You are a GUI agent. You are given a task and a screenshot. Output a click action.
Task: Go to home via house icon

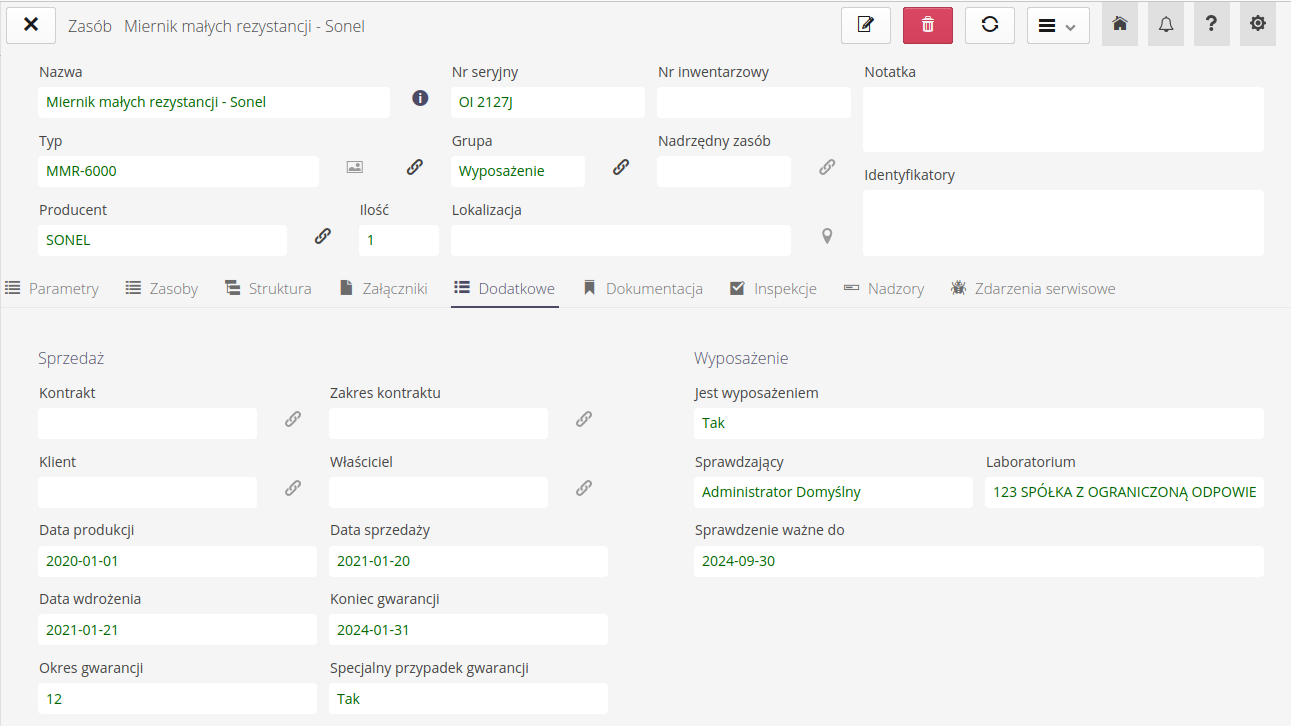pos(1120,25)
